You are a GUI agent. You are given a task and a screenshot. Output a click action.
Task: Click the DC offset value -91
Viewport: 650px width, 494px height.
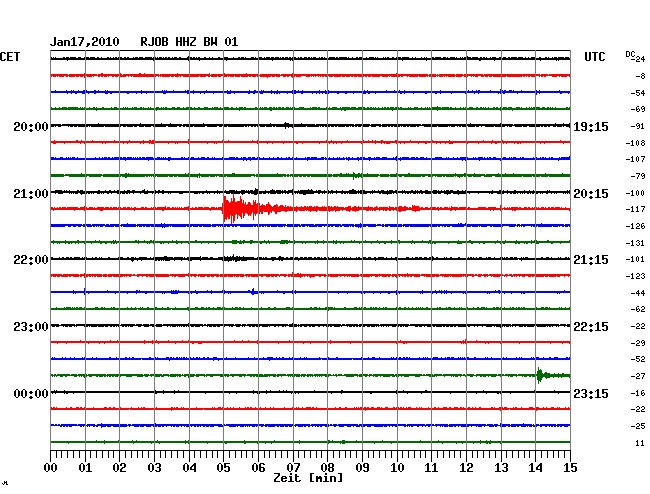[638, 126]
